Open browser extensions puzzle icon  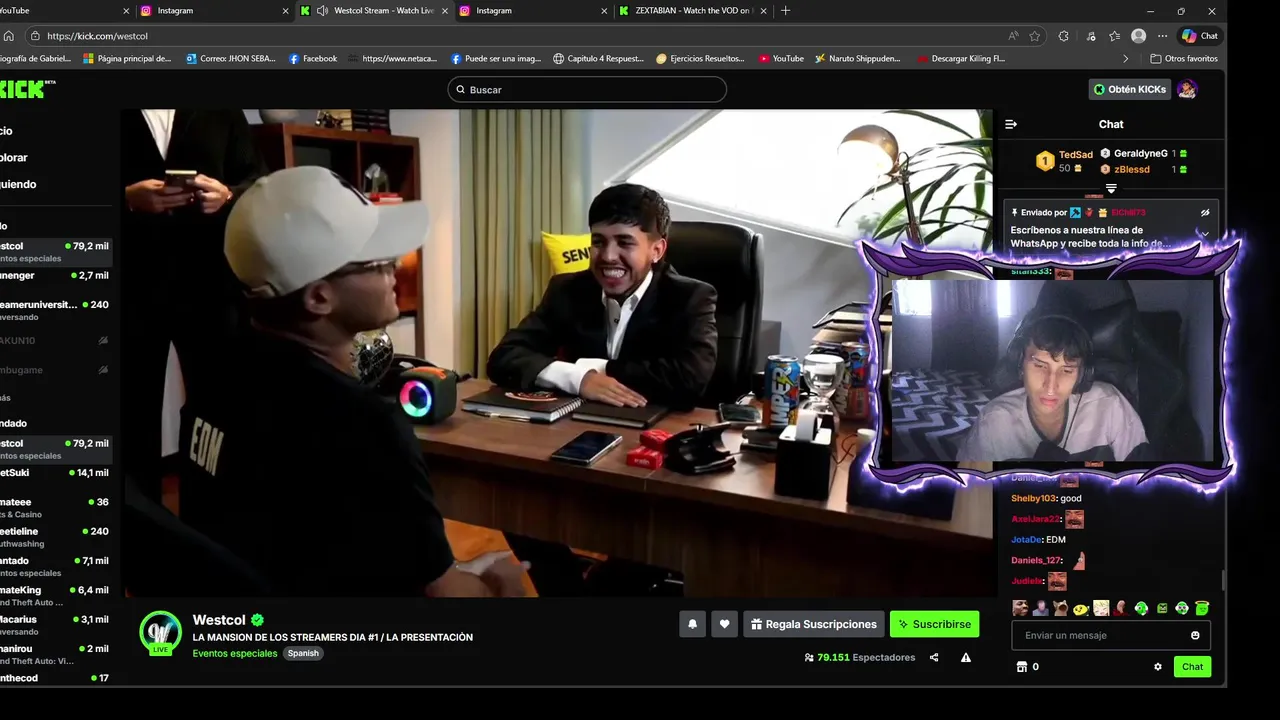tap(1063, 36)
